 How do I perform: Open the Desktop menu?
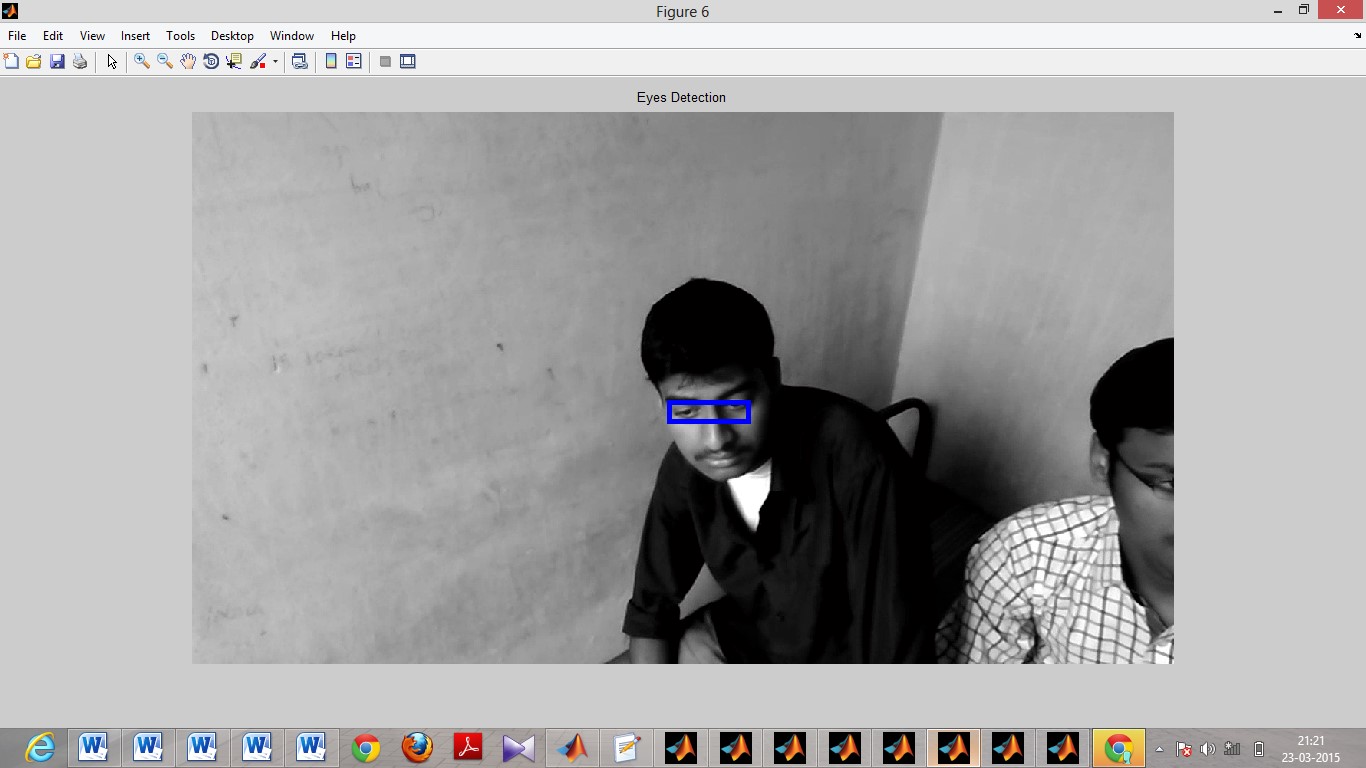pyautogui.click(x=232, y=36)
